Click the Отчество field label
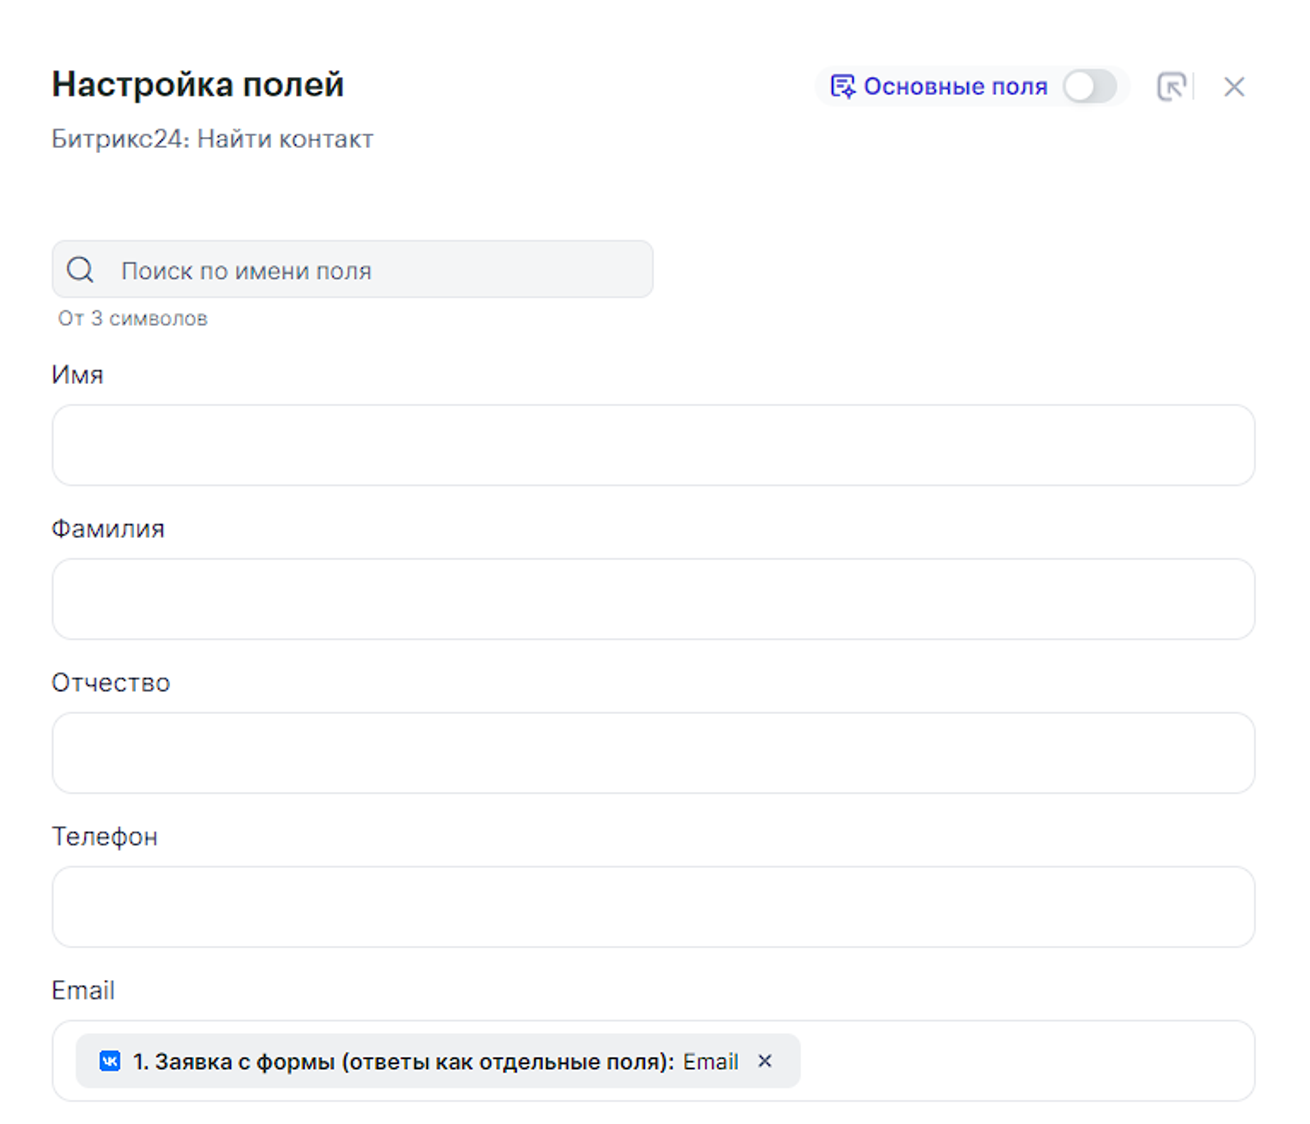The height and width of the screenshot is (1124, 1310). [x=111, y=683]
